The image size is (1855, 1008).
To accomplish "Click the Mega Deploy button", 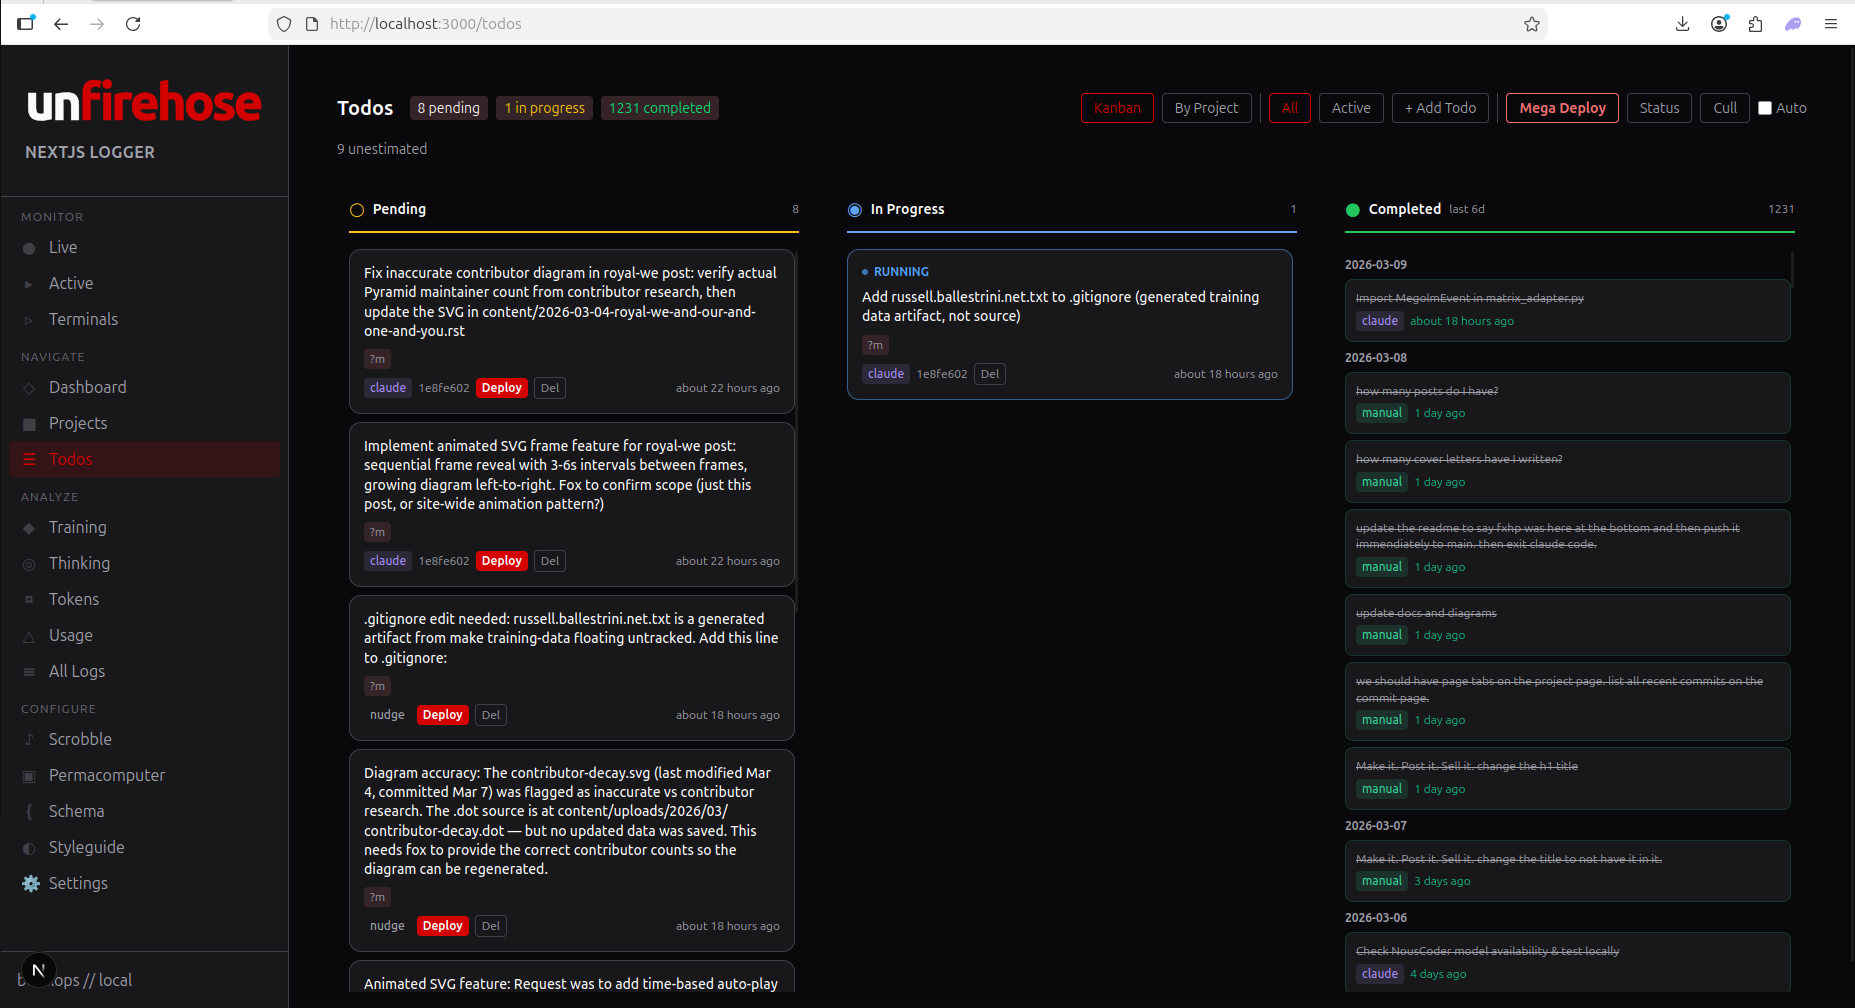I will point(1561,108).
